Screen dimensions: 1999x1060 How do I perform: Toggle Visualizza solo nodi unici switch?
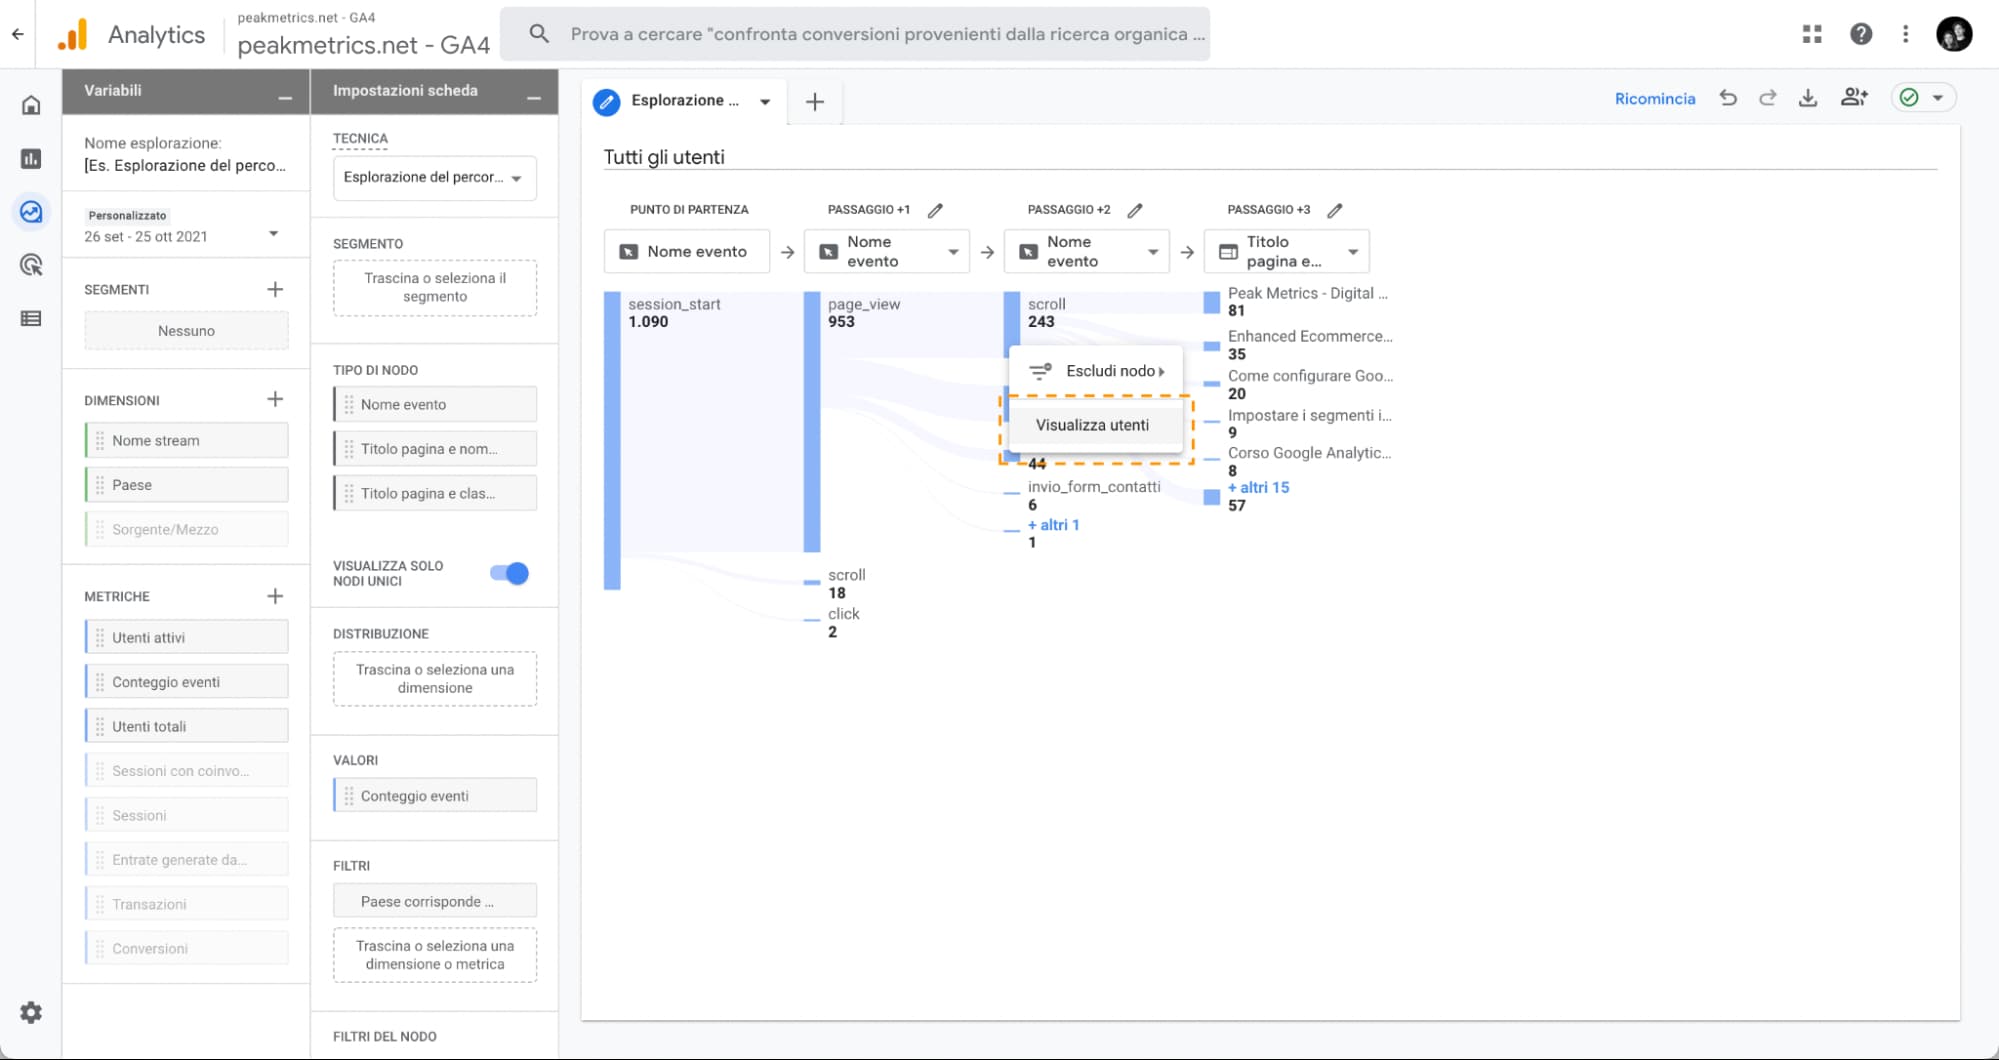pos(509,573)
